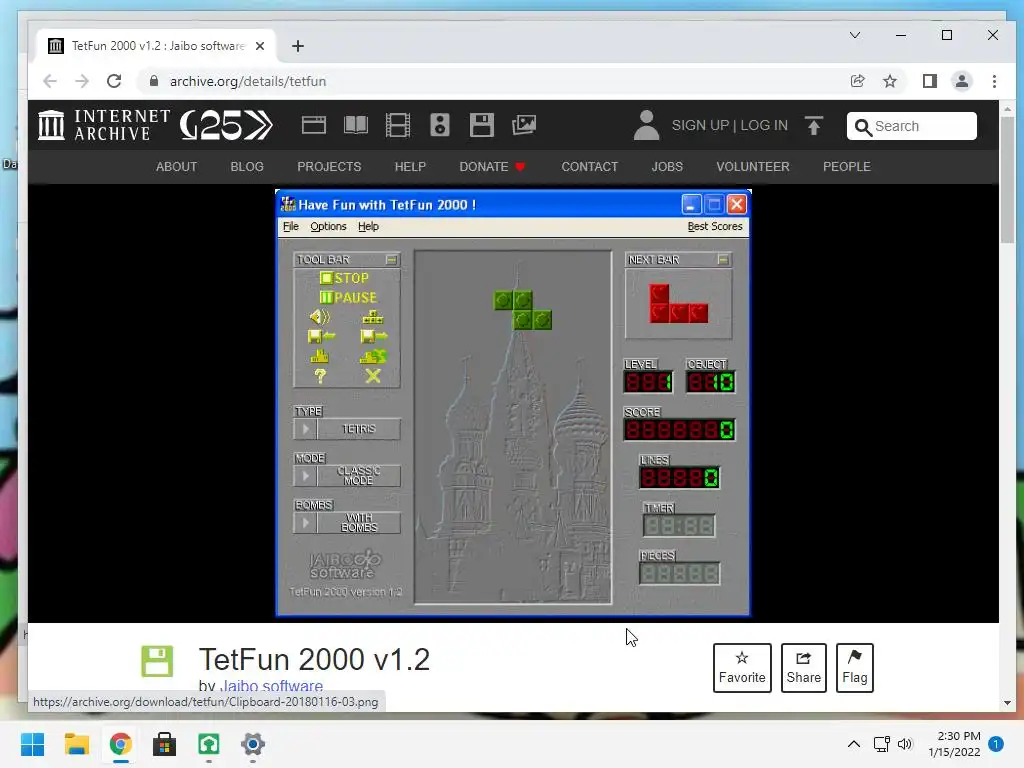Show hidden system tray icons
Image resolution: width=1024 pixels, height=768 pixels.
(854, 744)
